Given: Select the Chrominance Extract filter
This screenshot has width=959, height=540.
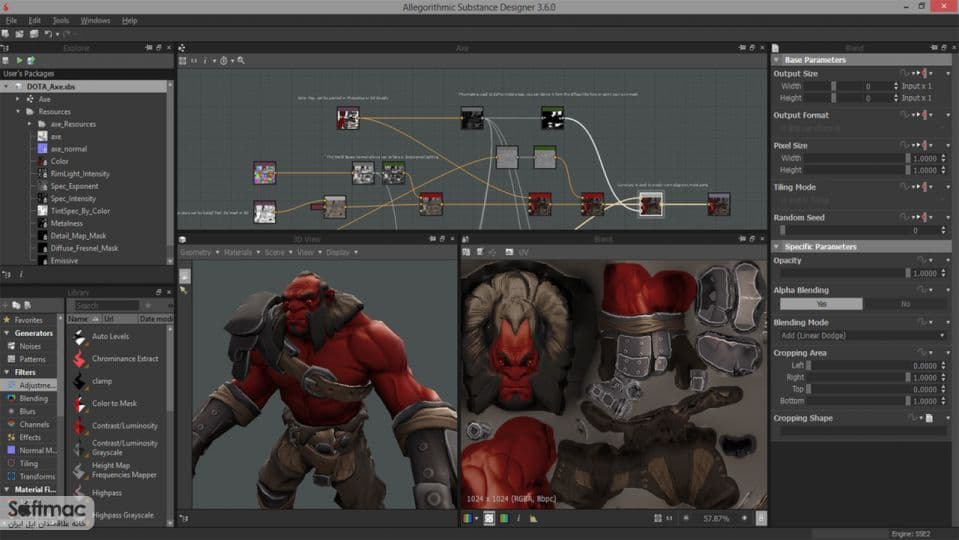Looking at the screenshot, I should [125, 359].
